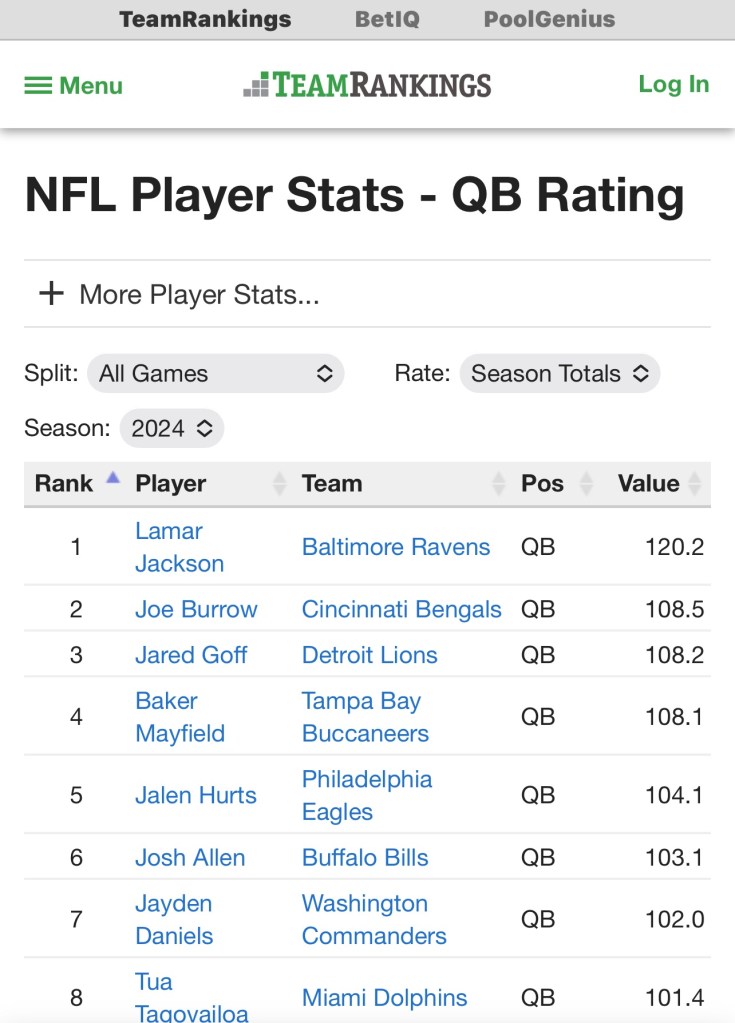Click the Log In link
This screenshot has height=1023, width=735.
coord(673,85)
